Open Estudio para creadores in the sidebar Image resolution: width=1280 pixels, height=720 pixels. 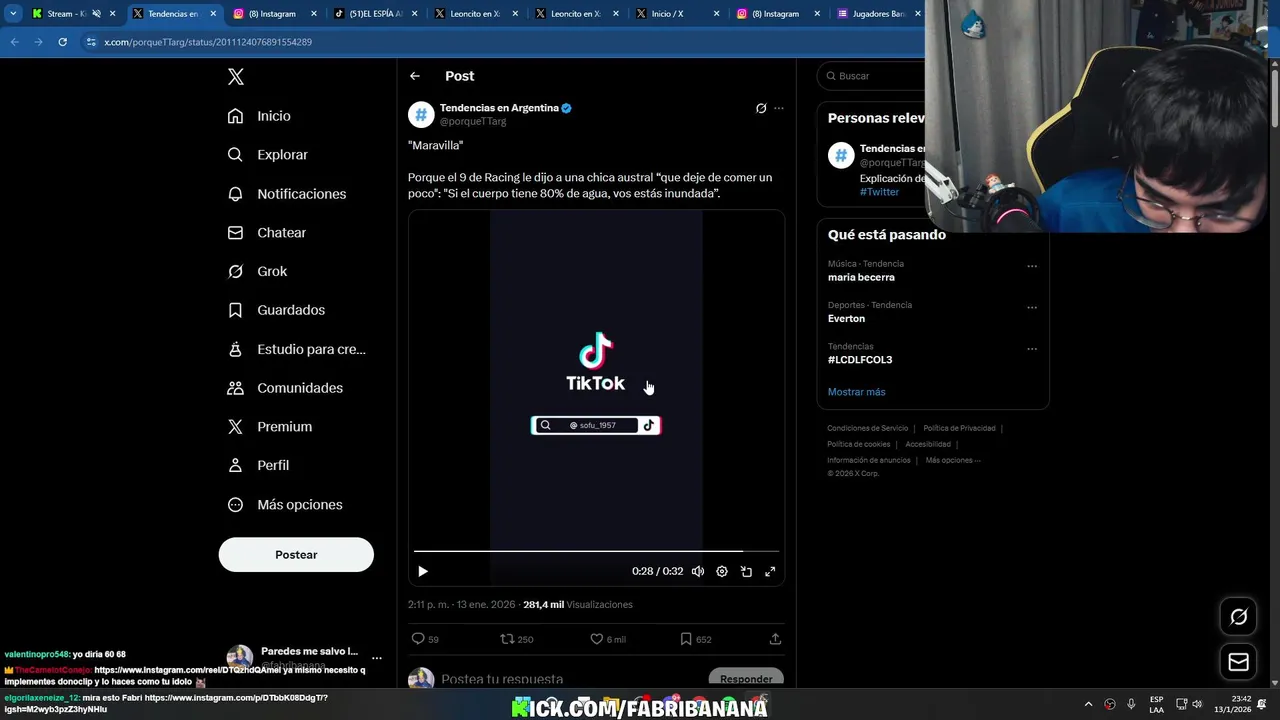[x=296, y=349]
